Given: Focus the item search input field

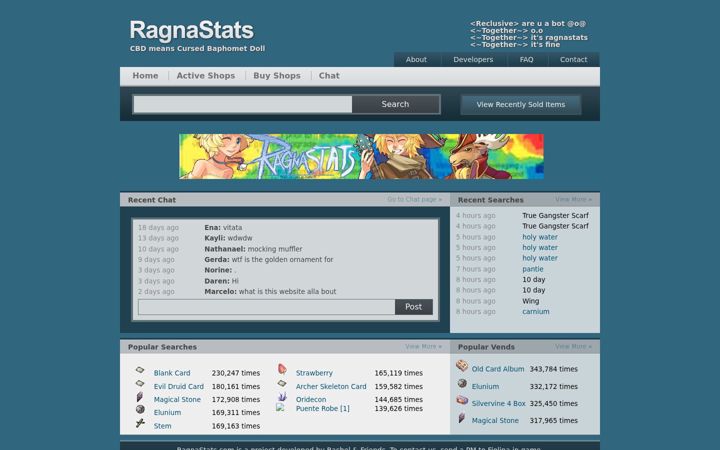Looking at the screenshot, I should pyautogui.click(x=243, y=104).
